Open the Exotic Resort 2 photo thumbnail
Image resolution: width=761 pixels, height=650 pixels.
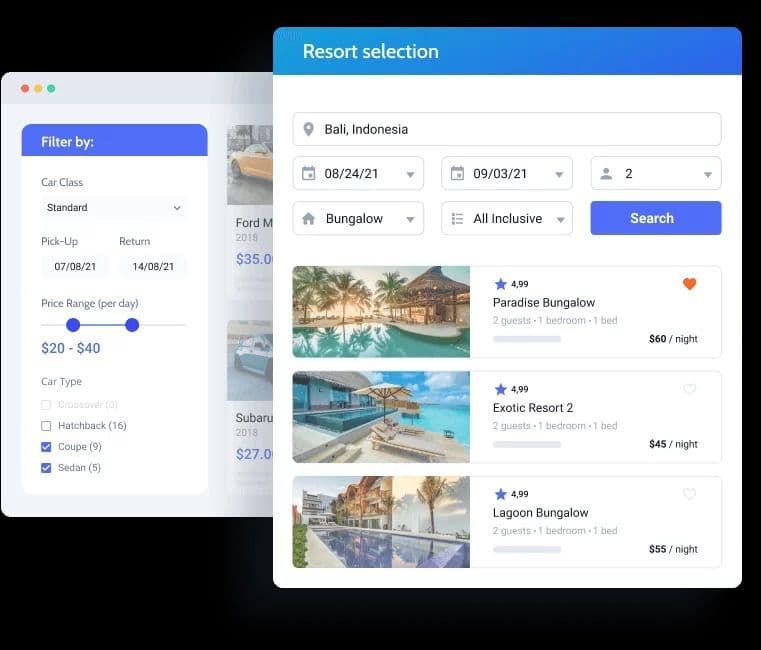381,417
